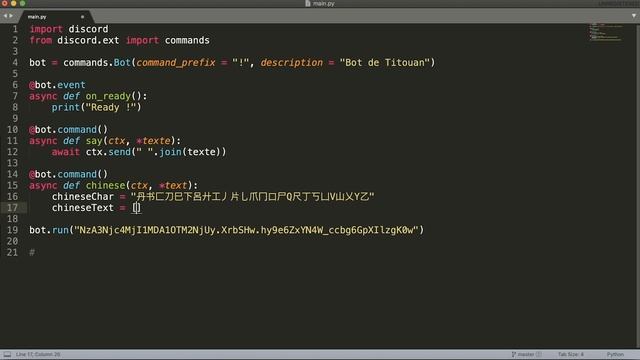Click the word commands on line 2
The image size is (640, 360).
click(x=187, y=40)
